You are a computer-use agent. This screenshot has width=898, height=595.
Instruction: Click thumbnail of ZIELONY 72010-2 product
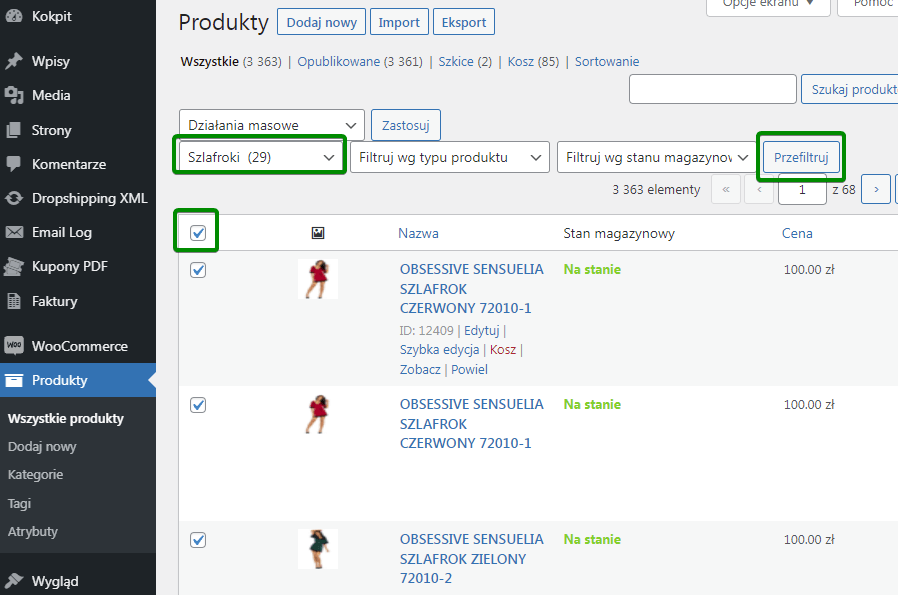[318, 549]
